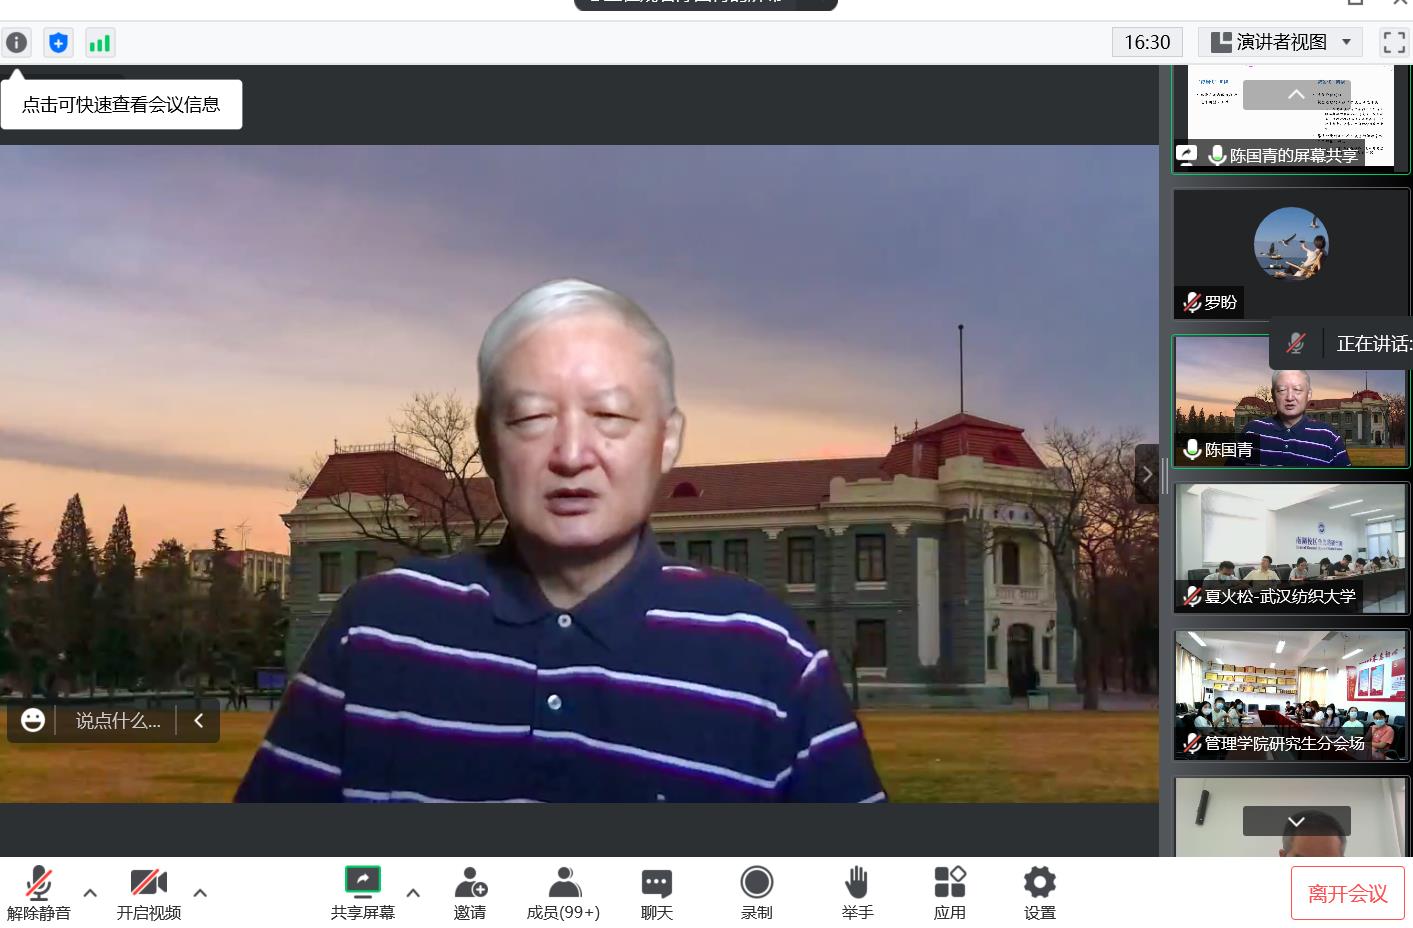Open the Settings (设置) gear

click(x=1039, y=892)
